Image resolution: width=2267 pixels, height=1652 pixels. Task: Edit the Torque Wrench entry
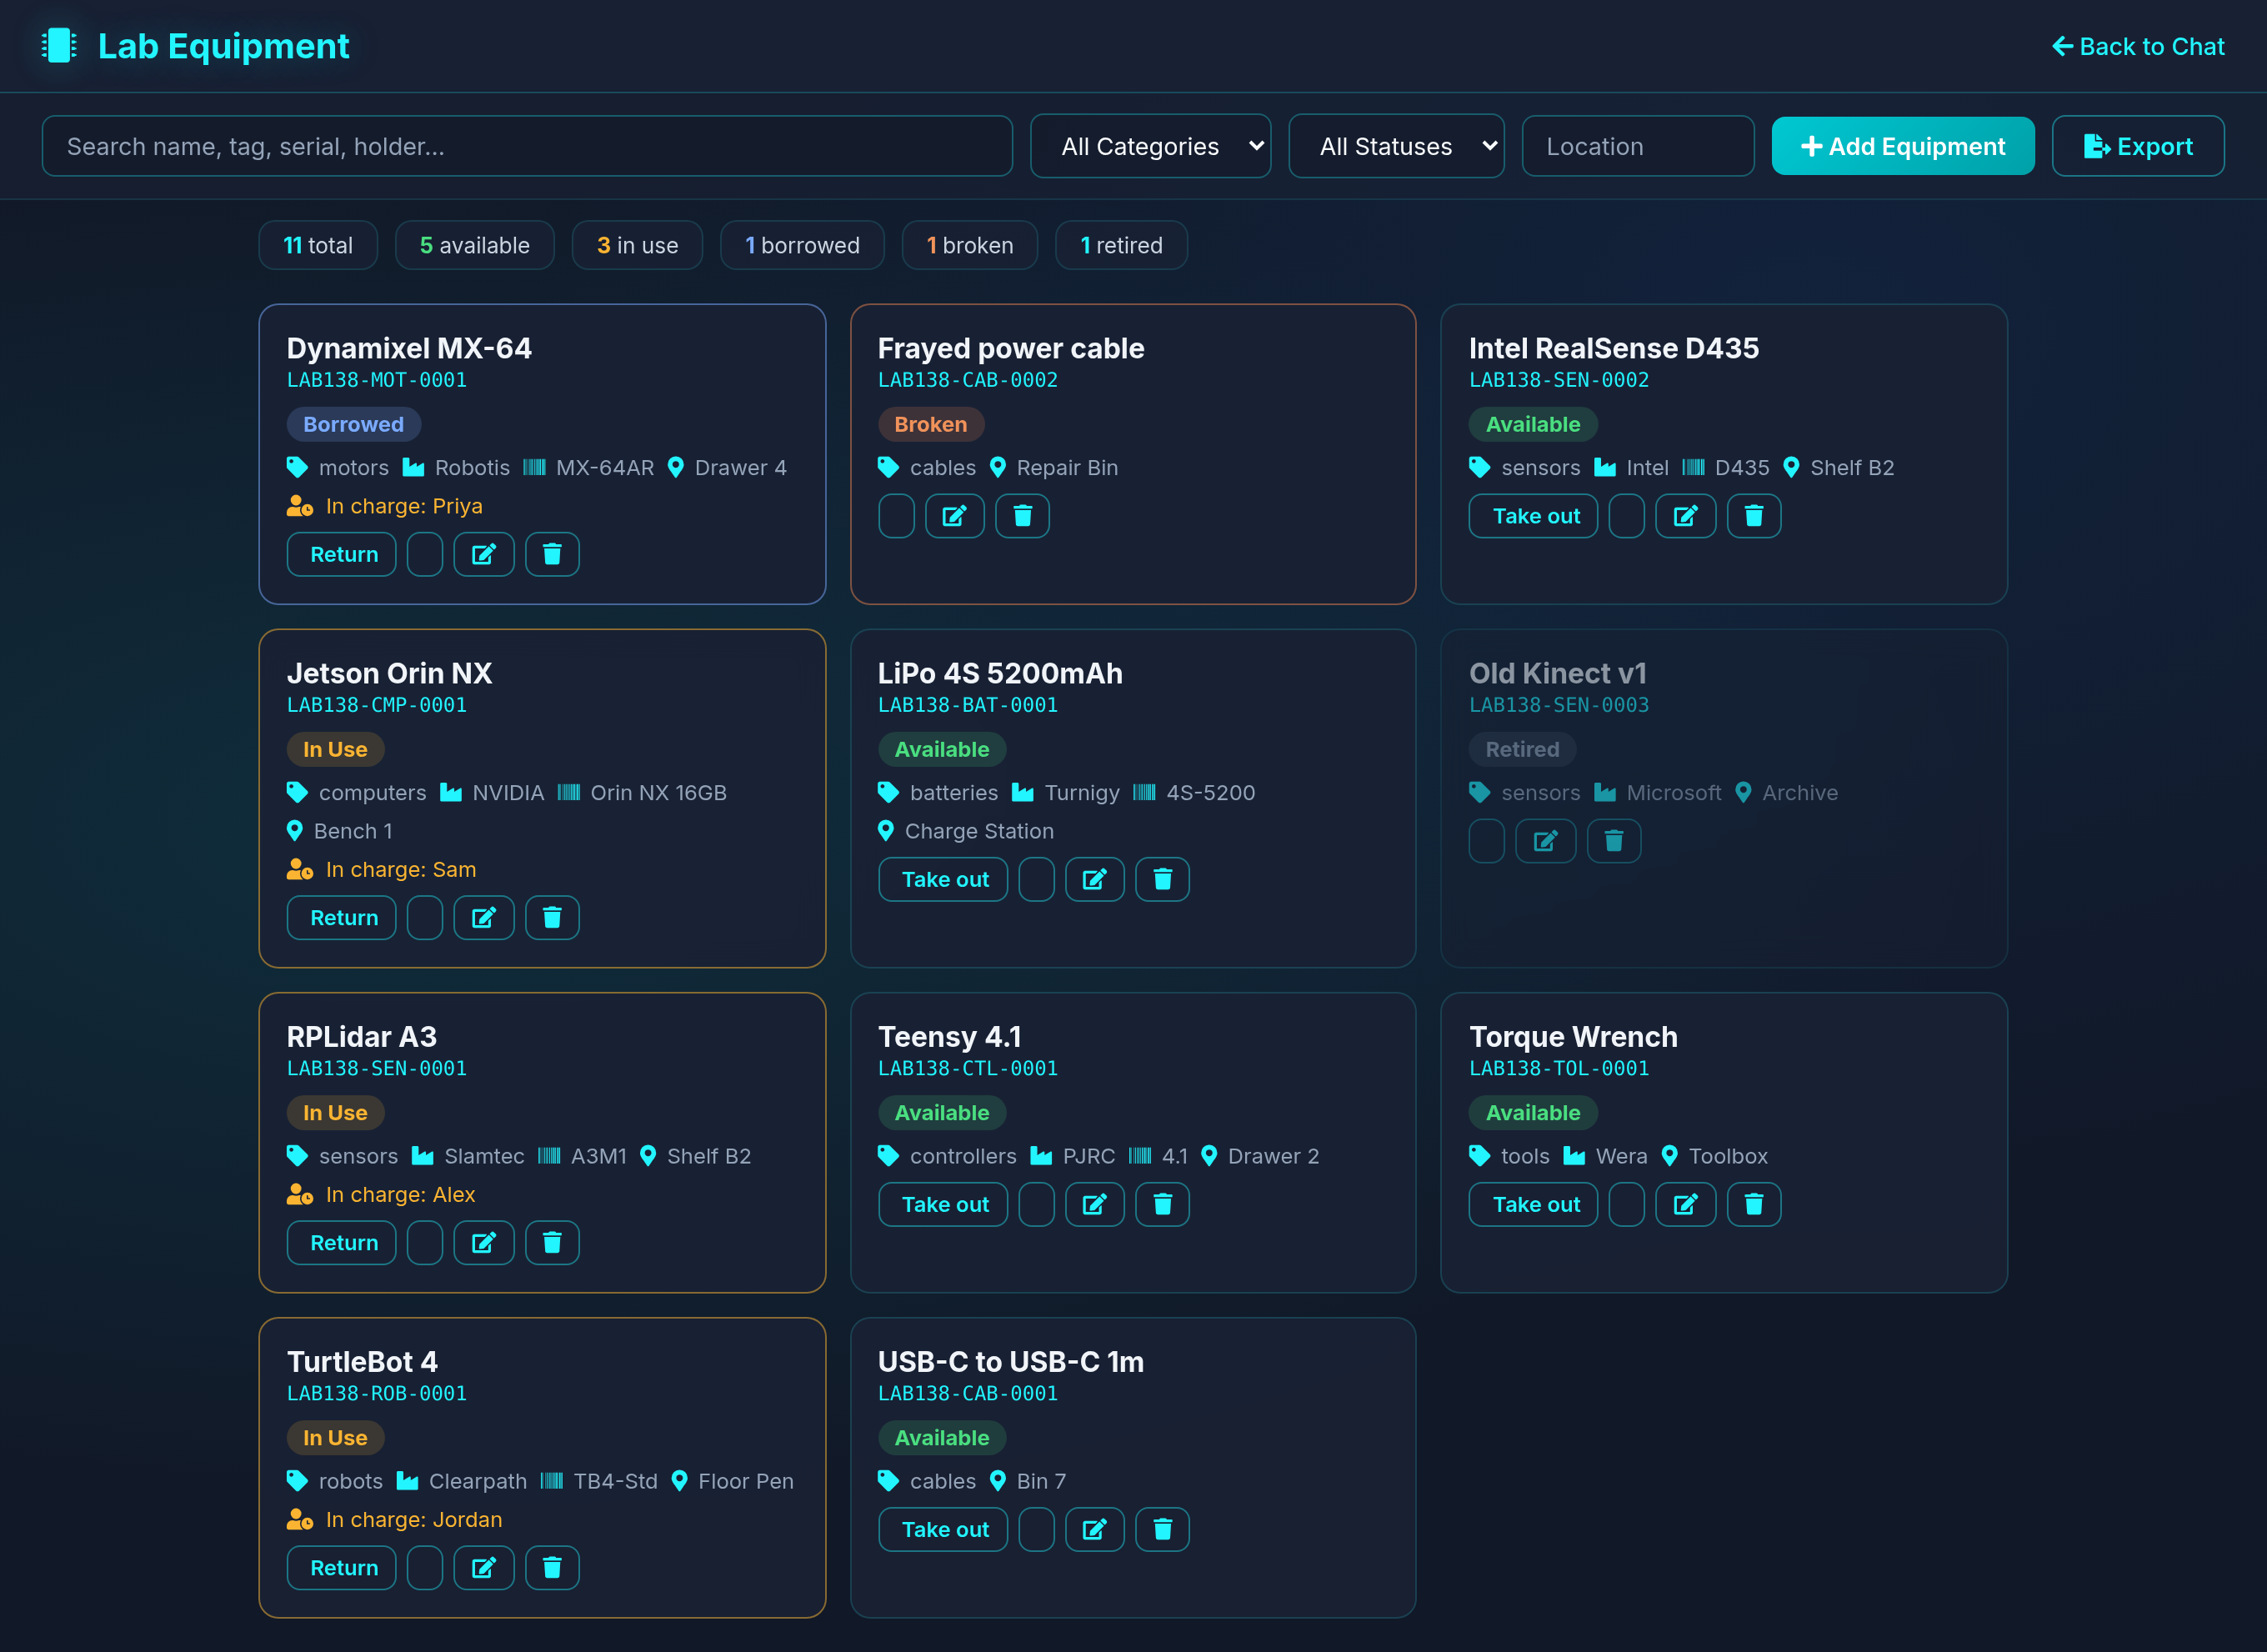pyautogui.click(x=1686, y=1204)
